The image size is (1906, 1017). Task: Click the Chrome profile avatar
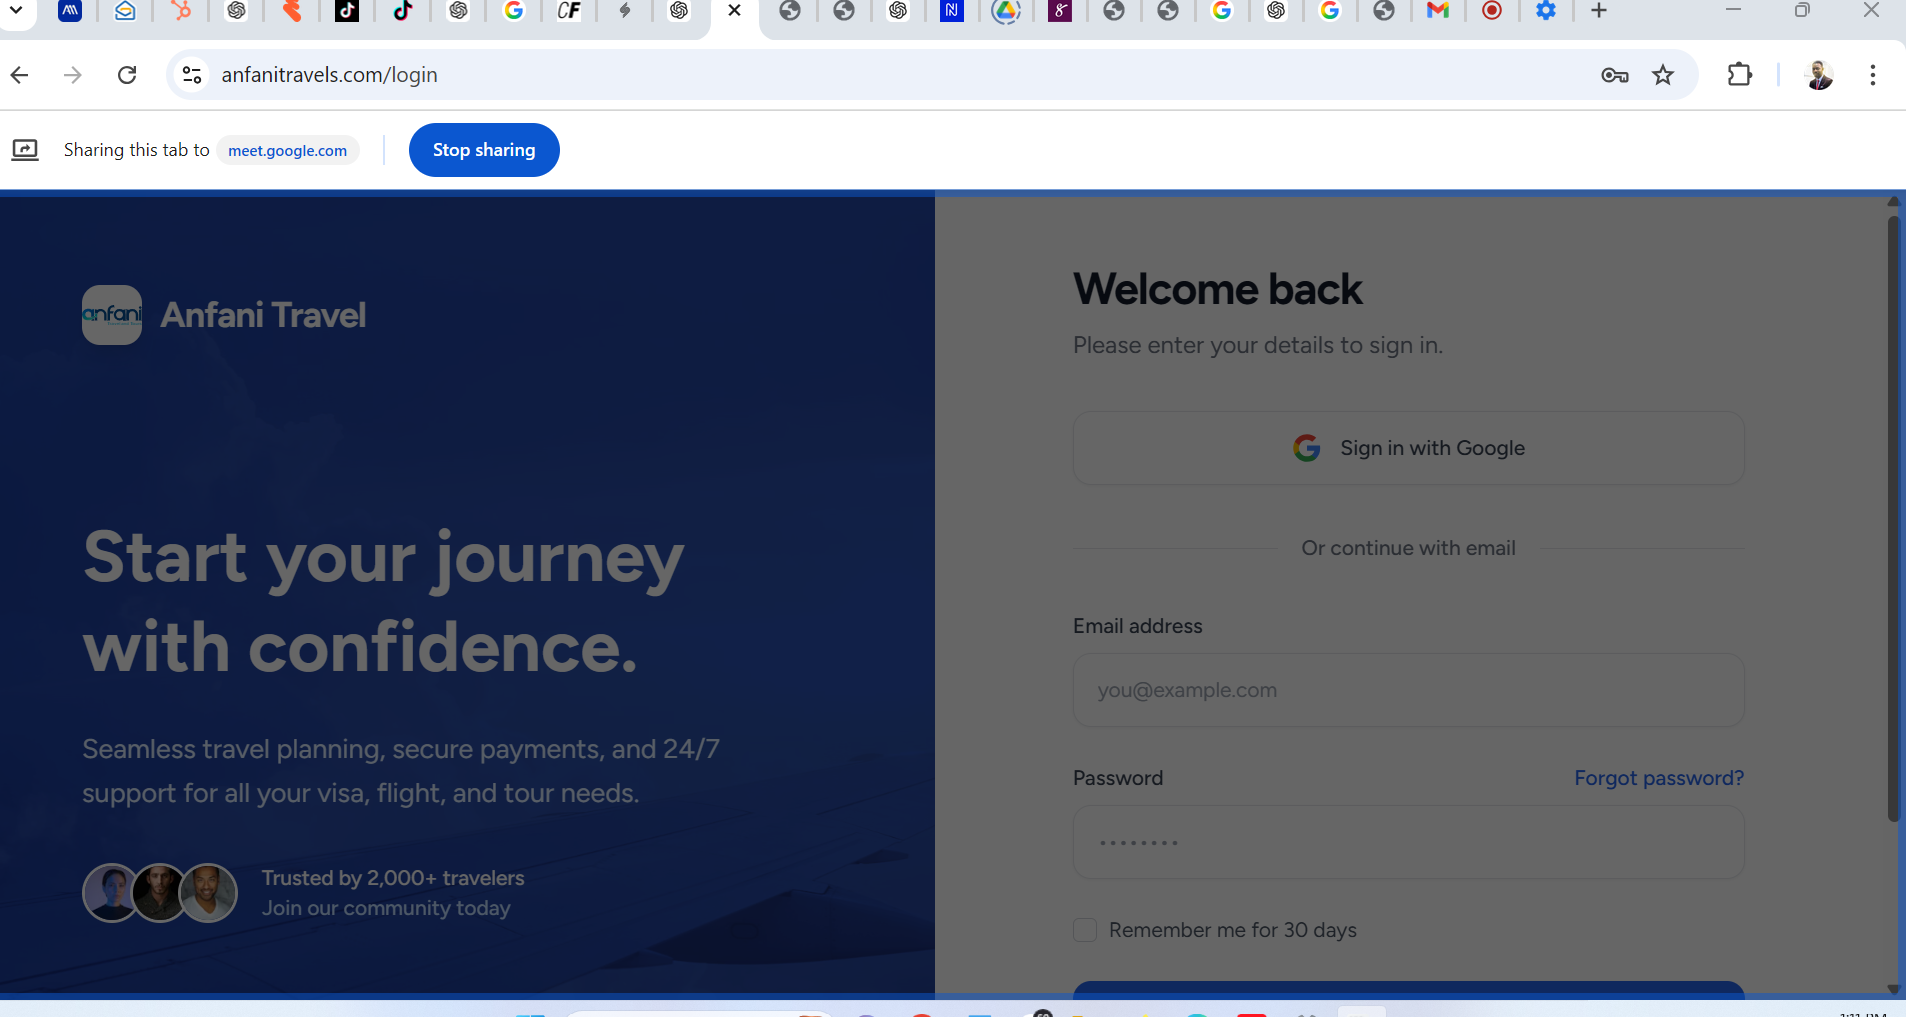1819,75
